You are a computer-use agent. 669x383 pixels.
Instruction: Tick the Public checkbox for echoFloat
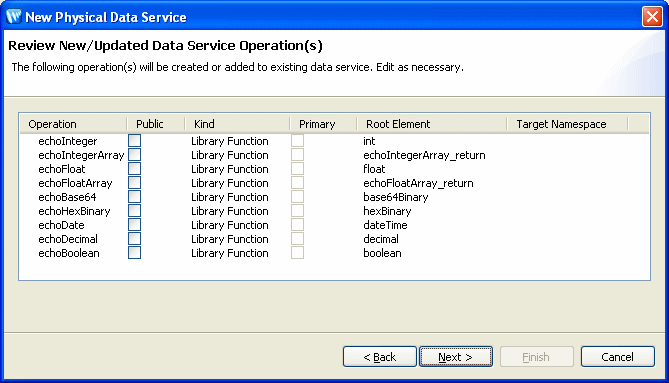coord(134,169)
